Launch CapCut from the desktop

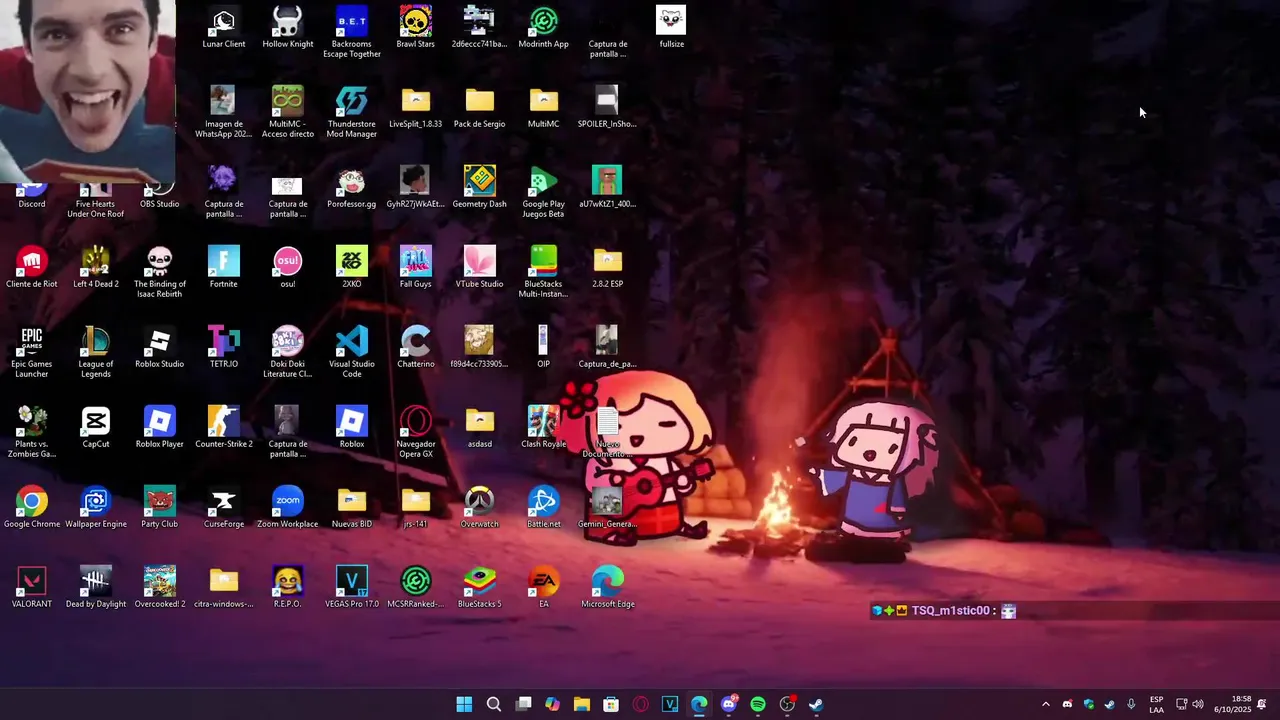96,428
